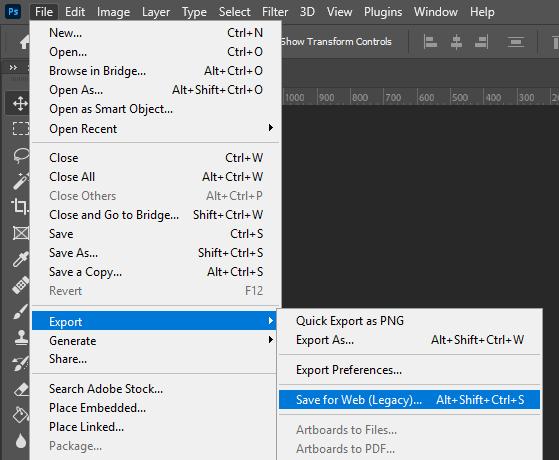This screenshot has height=460, width=559.
Task: Select the Lasso tool
Action: click(21, 155)
